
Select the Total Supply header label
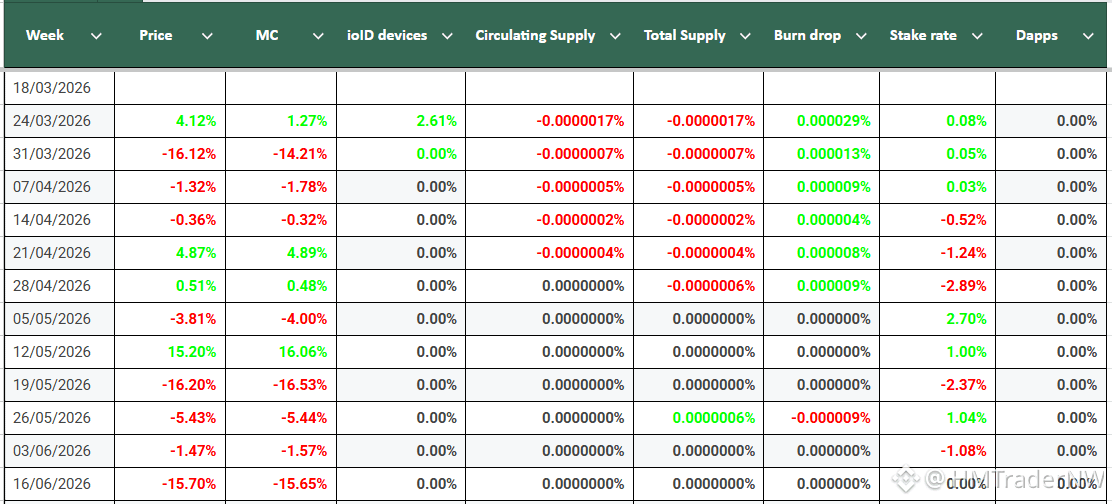click(x=685, y=35)
